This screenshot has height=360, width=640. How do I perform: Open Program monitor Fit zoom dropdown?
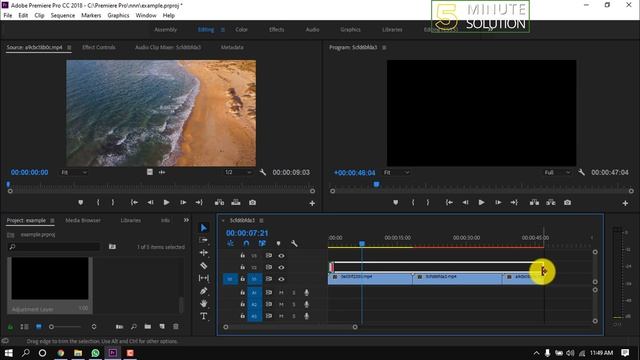pyautogui.click(x=396, y=173)
